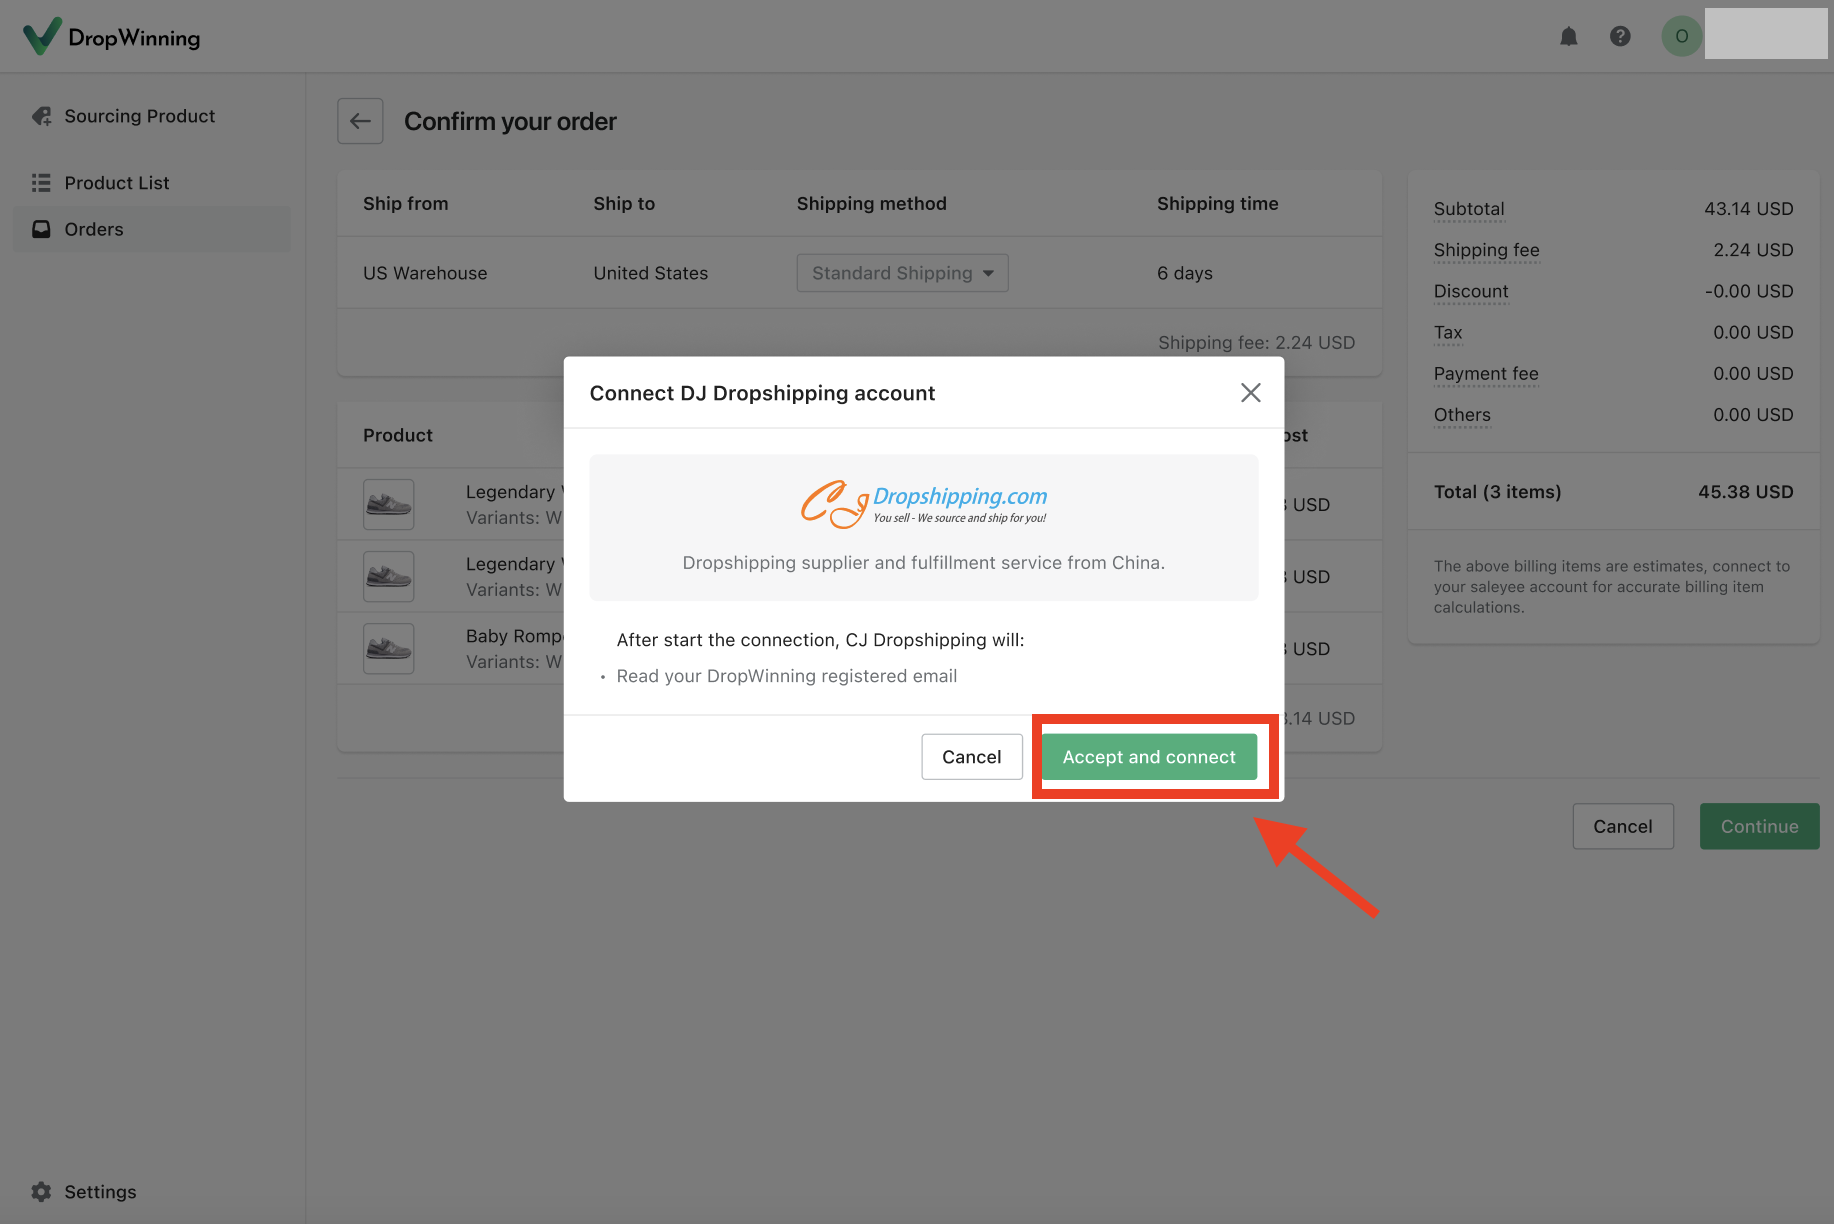Click Read your DropWinning registered email
Screen dimensions: 1834x1224
(x=786, y=676)
